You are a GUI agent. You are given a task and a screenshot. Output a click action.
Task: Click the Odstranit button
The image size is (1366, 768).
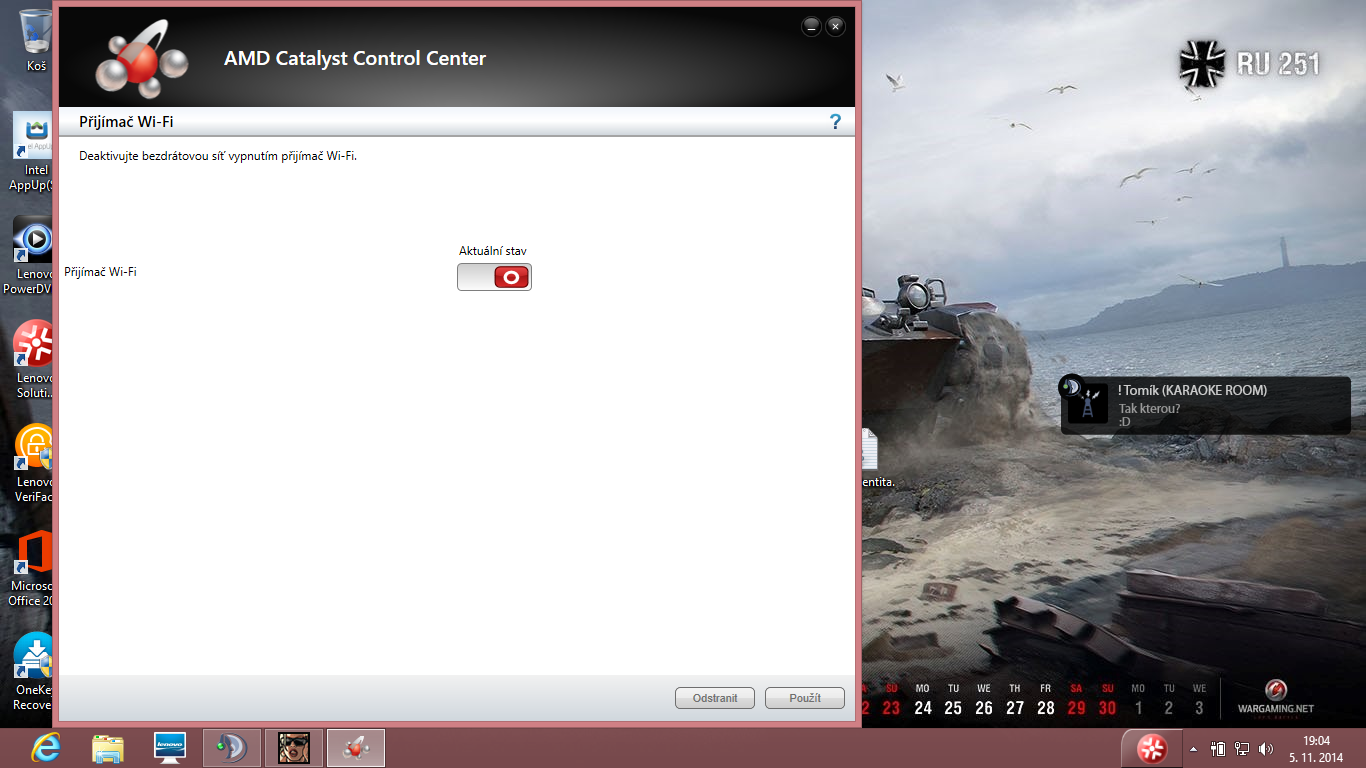tap(715, 698)
